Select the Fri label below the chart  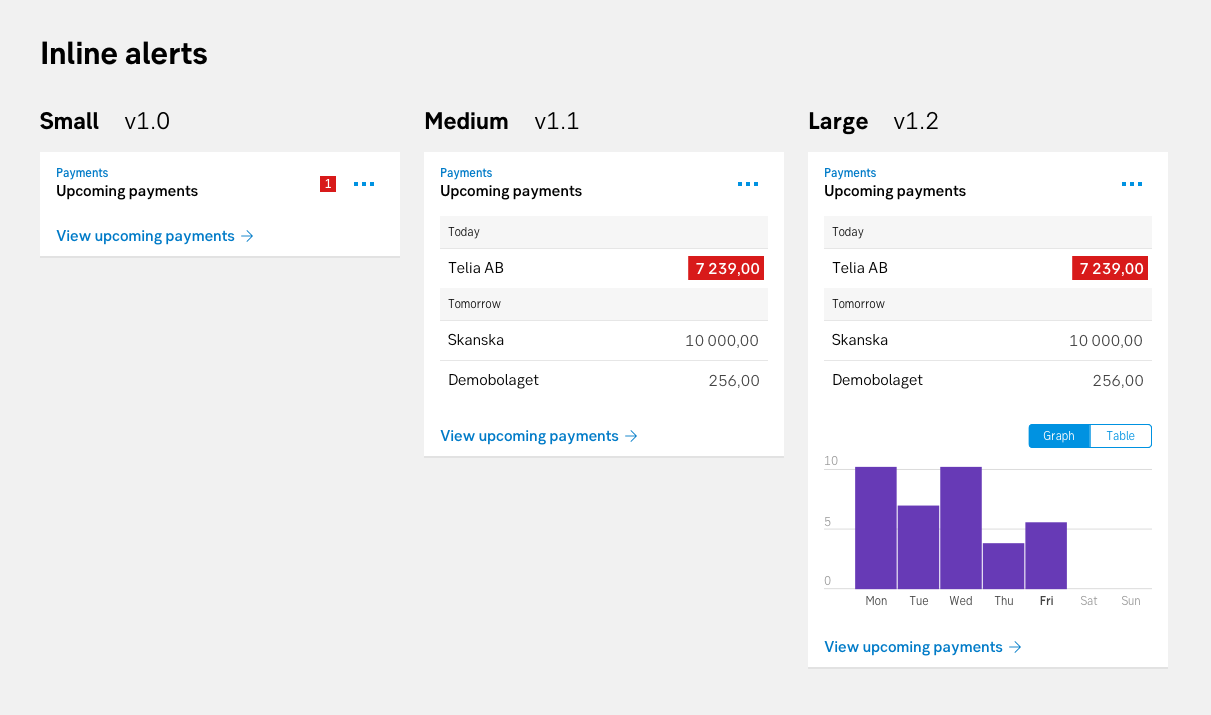pyautogui.click(x=1046, y=601)
